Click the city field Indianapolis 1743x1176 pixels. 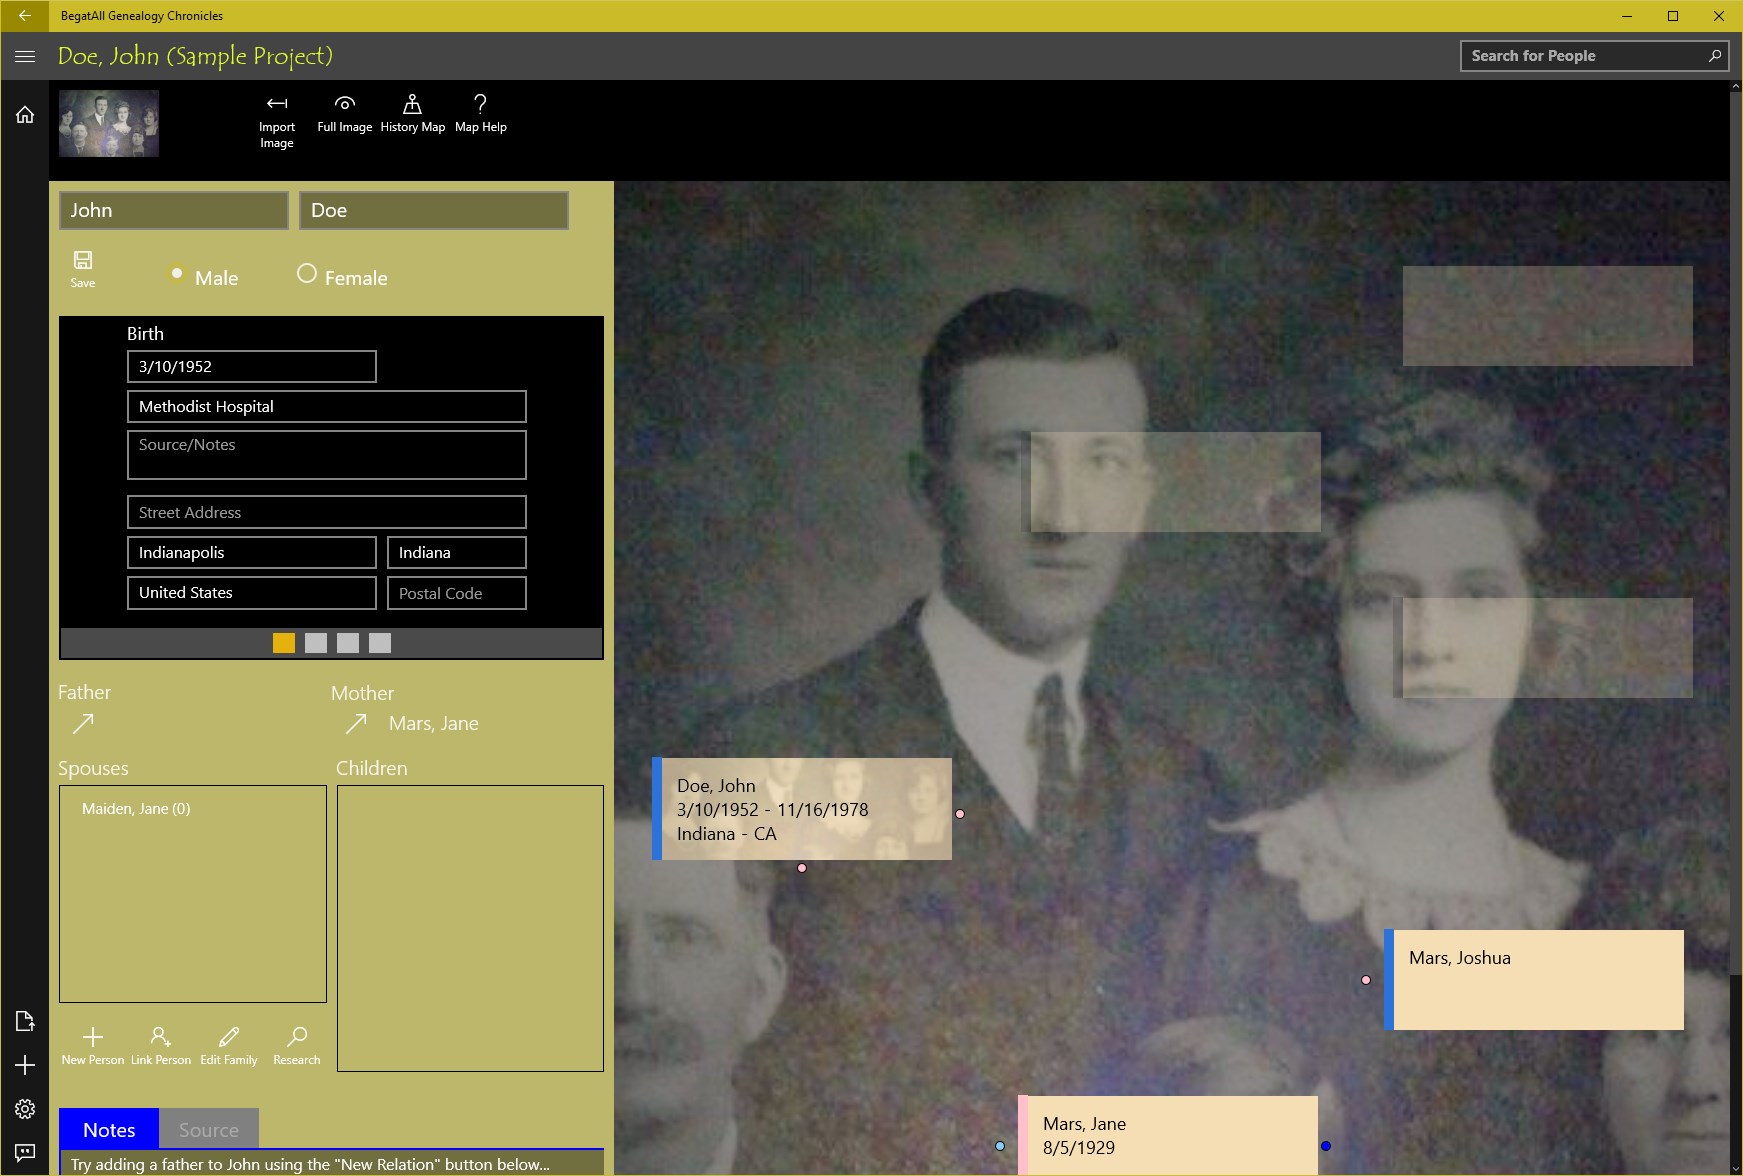click(252, 552)
